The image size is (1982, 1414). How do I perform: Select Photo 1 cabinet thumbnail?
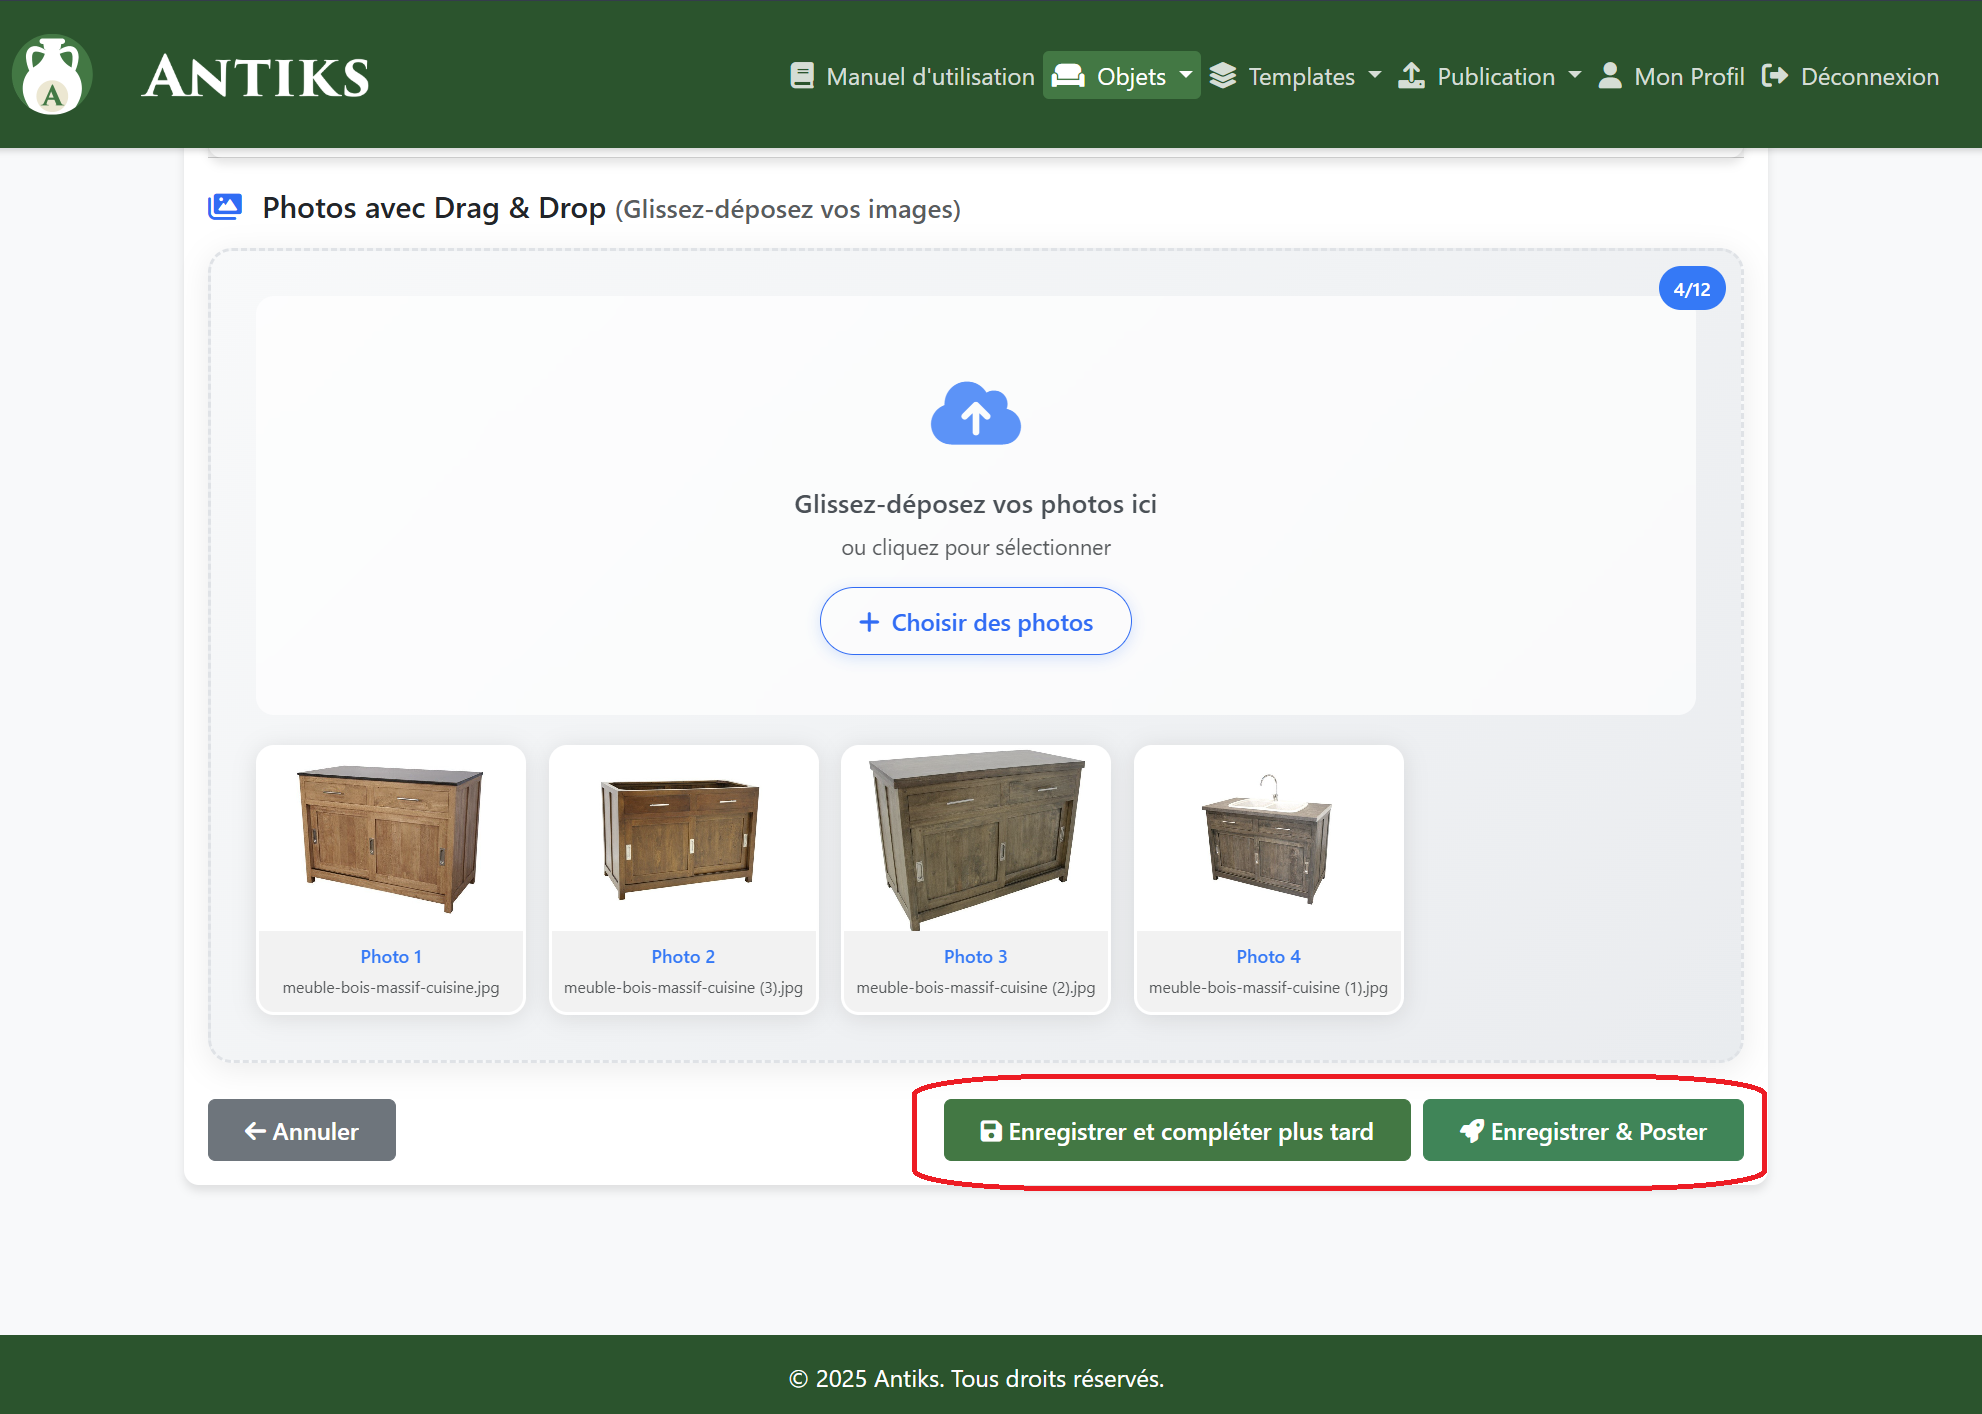coord(390,840)
